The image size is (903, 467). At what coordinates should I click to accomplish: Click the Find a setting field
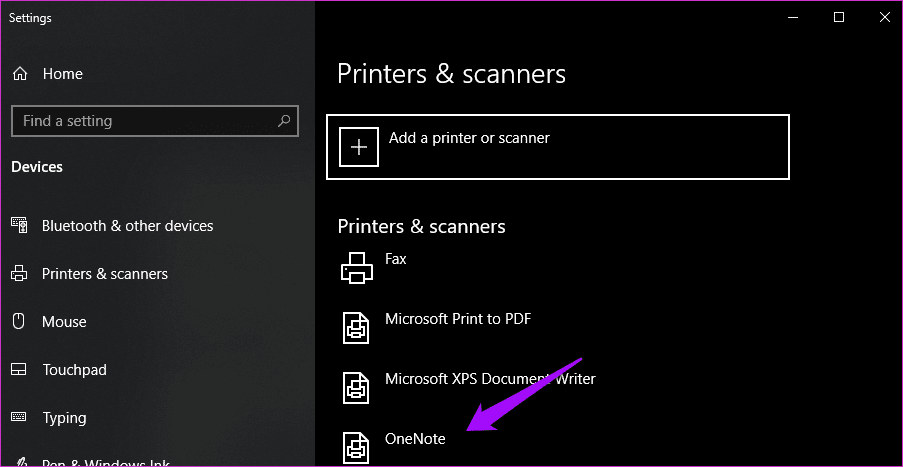pos(155,121)
